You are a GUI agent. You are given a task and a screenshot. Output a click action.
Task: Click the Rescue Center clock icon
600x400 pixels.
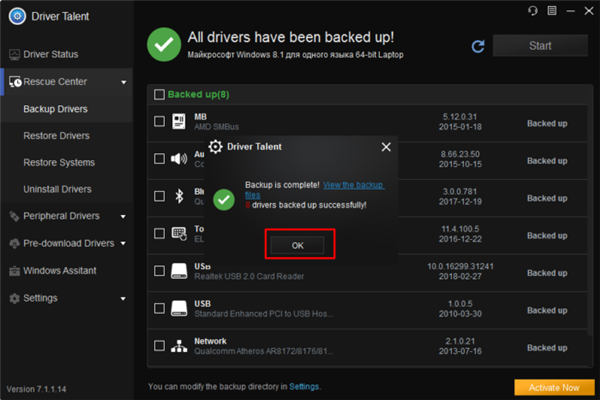click(15, 82)
